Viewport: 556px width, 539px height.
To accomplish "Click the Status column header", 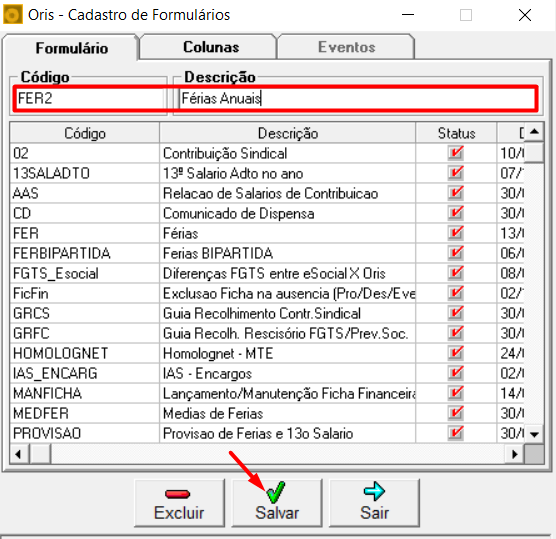I will click(456, 133).
